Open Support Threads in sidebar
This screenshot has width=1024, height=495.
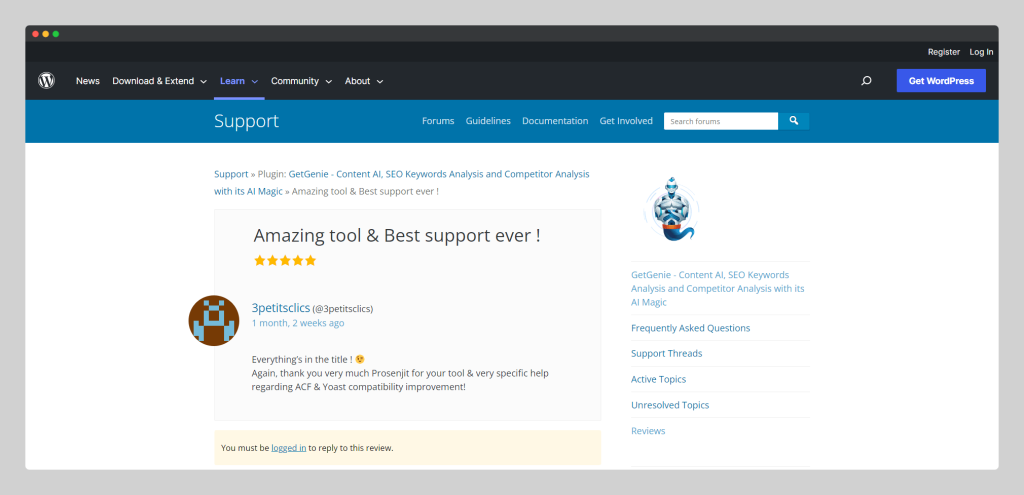666,353
